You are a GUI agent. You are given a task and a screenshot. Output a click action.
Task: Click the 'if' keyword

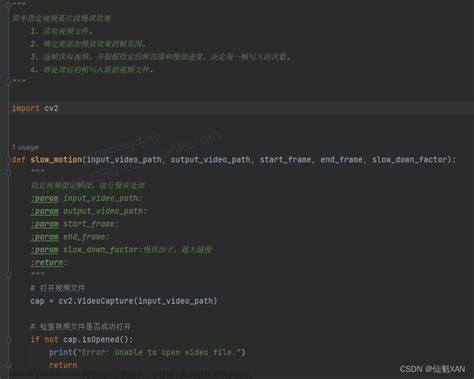tap(35, 340)
